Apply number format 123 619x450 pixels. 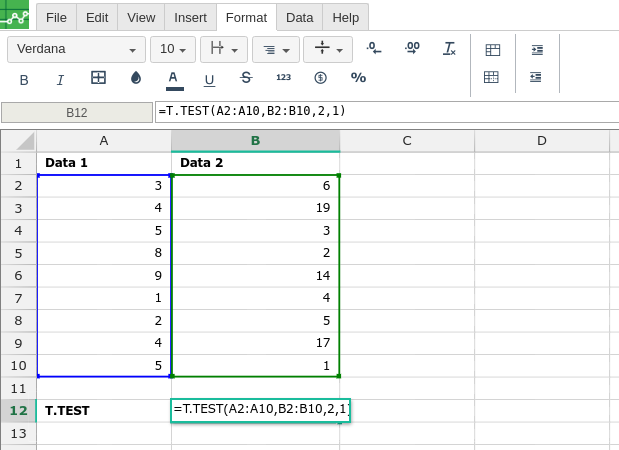(x=283, y=78)
